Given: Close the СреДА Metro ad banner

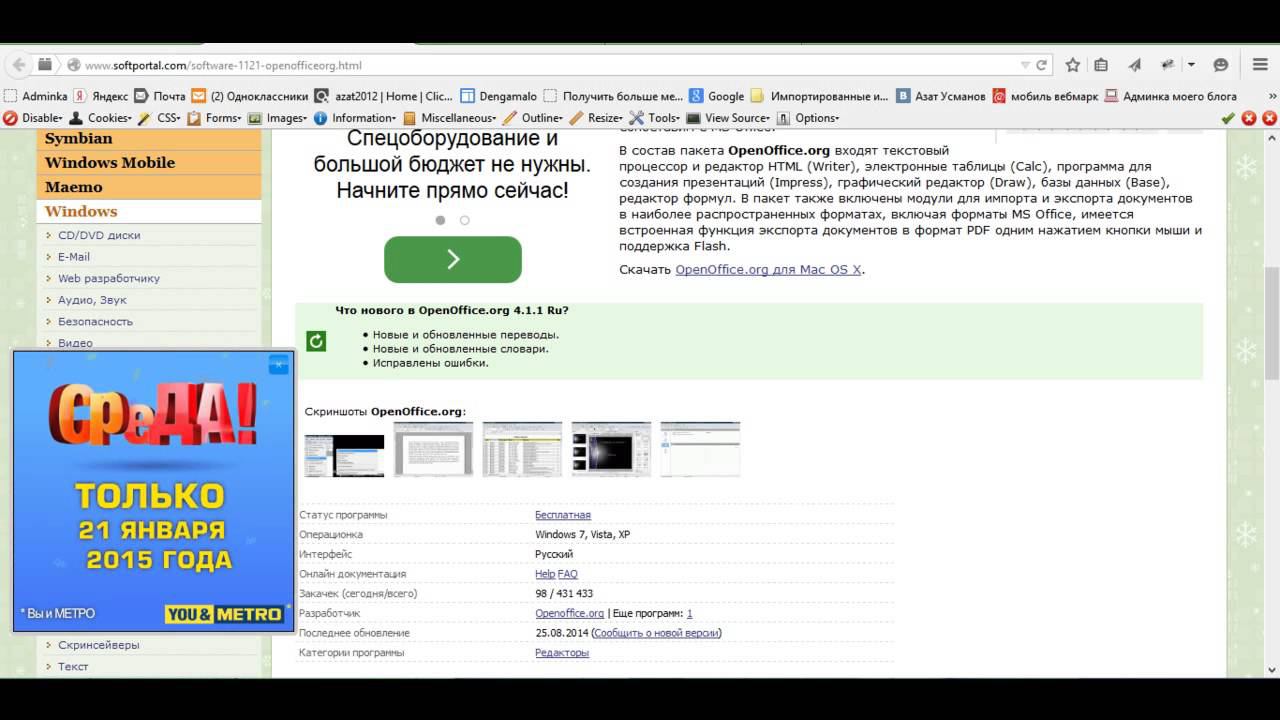Looking at the screenshot, I should point(279,365).
